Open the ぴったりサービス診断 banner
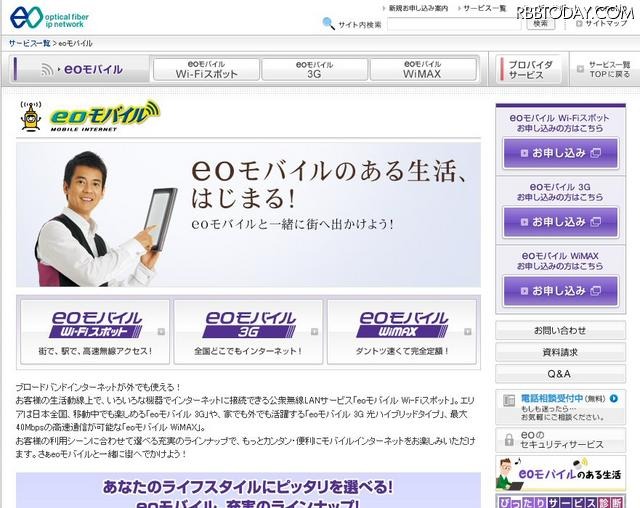The width and height of the screenshot is (640, 508). point(560,501)
